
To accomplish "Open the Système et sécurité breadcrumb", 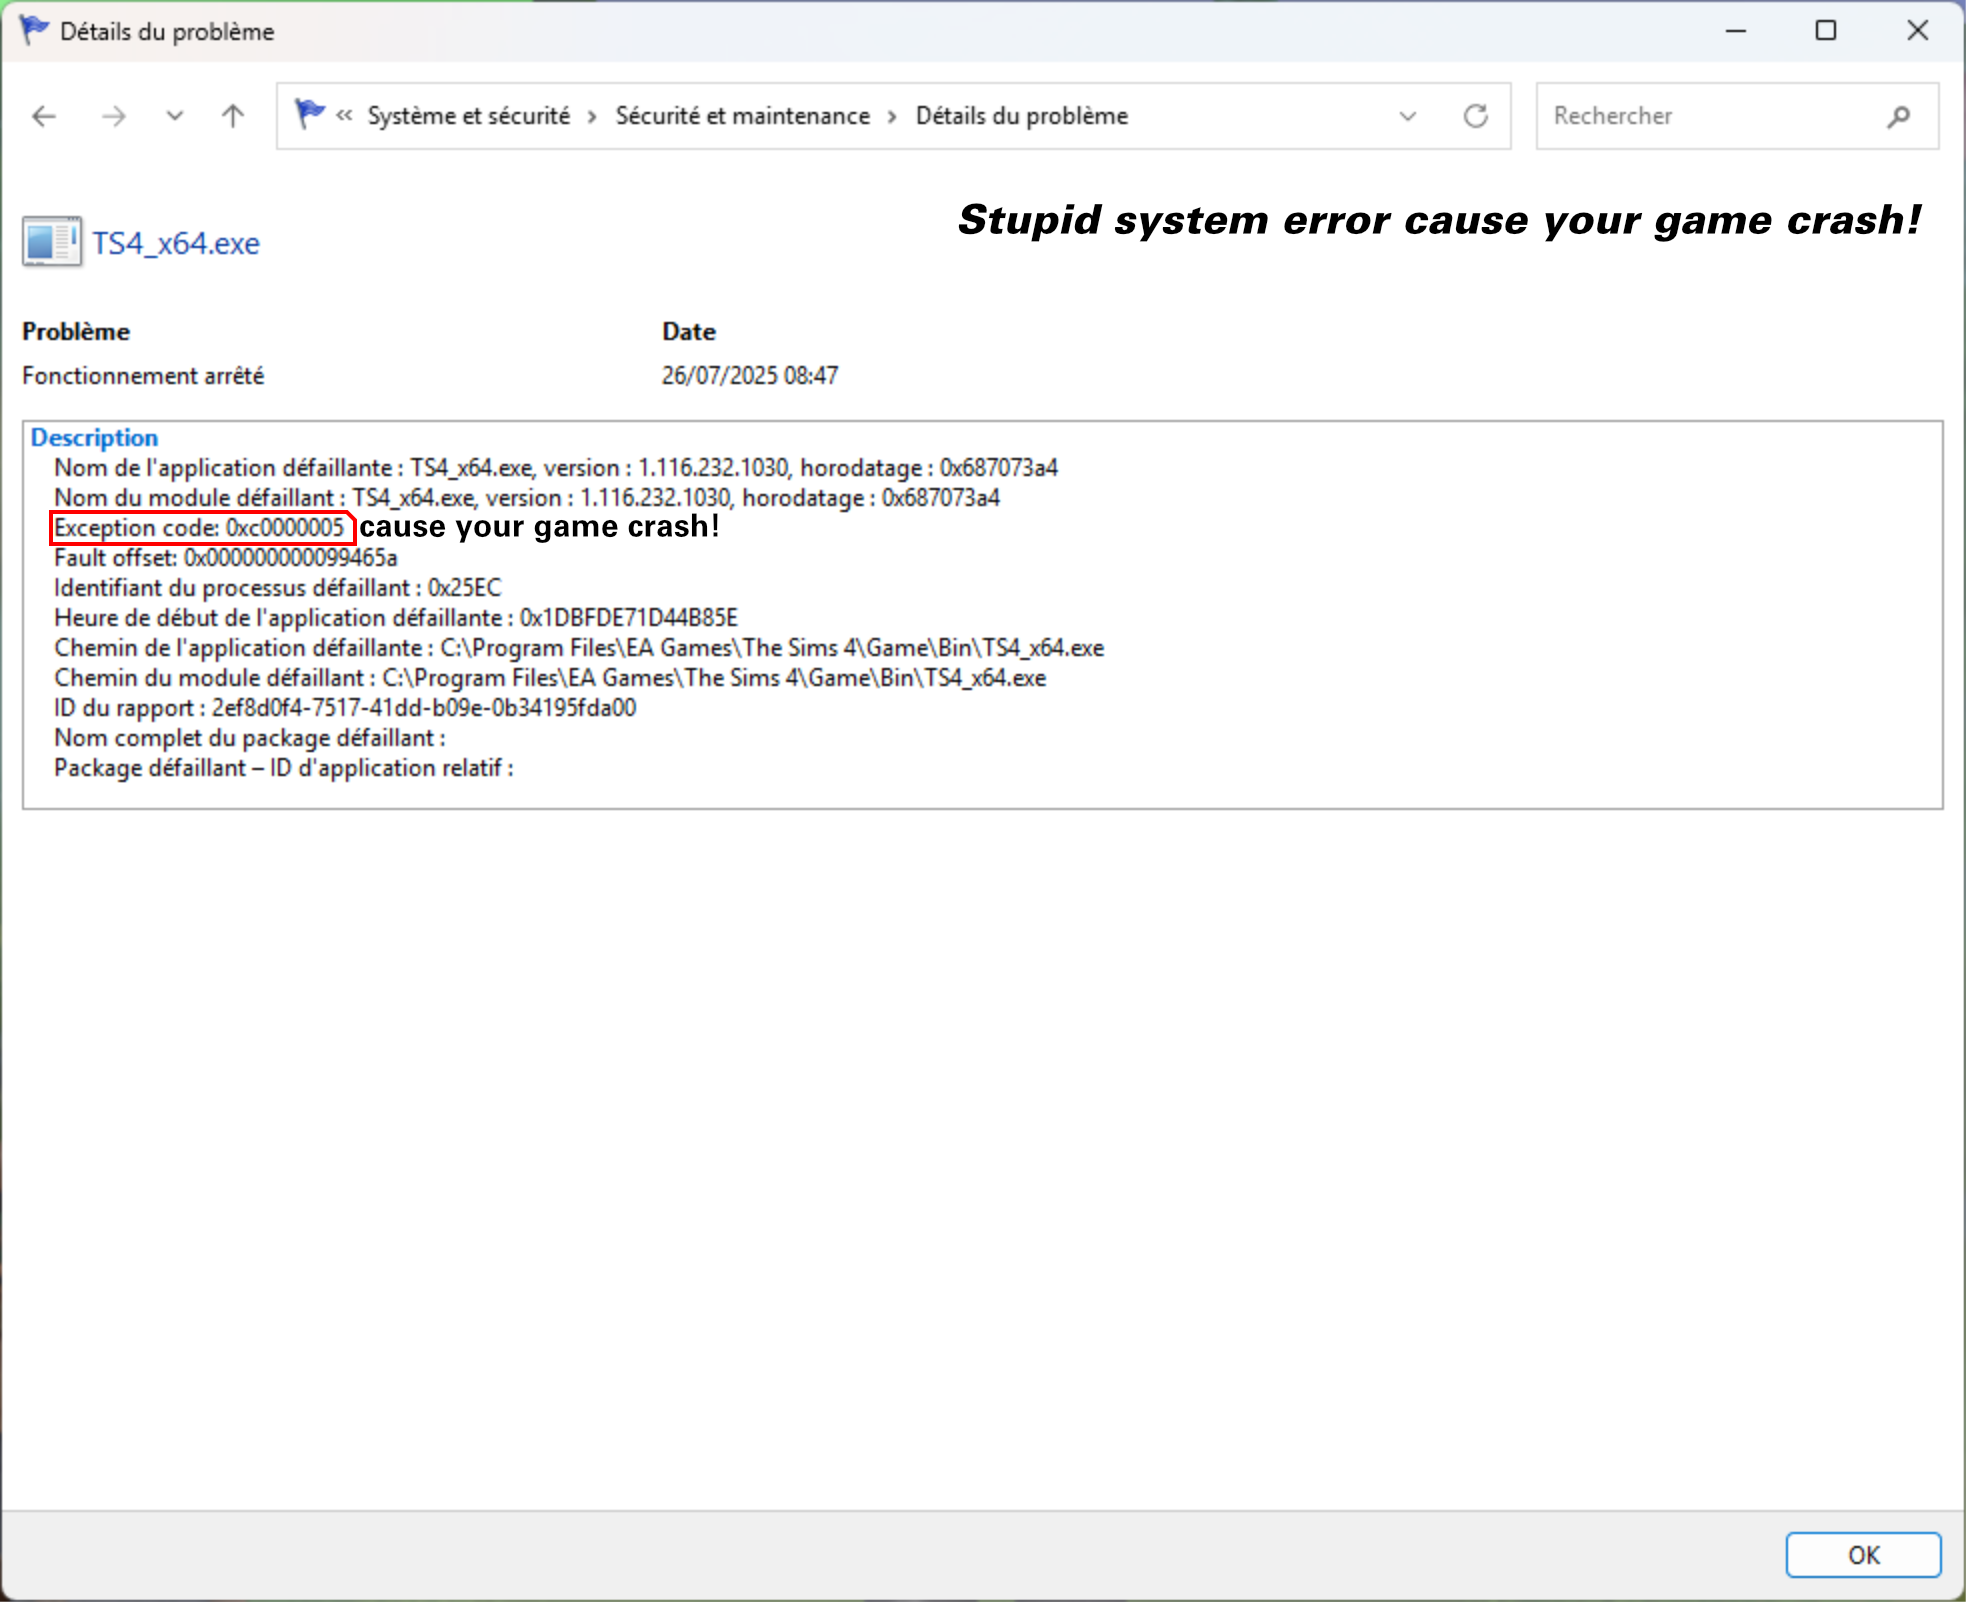I will [x=468, y=116].
